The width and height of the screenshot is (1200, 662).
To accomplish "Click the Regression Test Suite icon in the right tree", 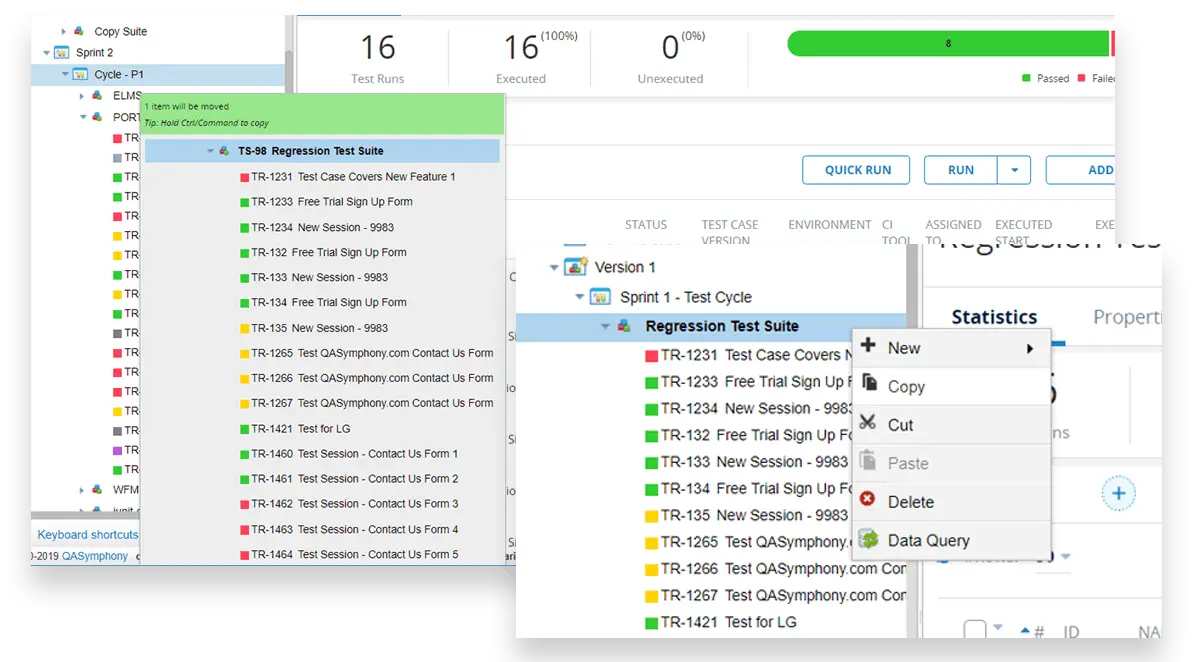I will click(624, 326).
